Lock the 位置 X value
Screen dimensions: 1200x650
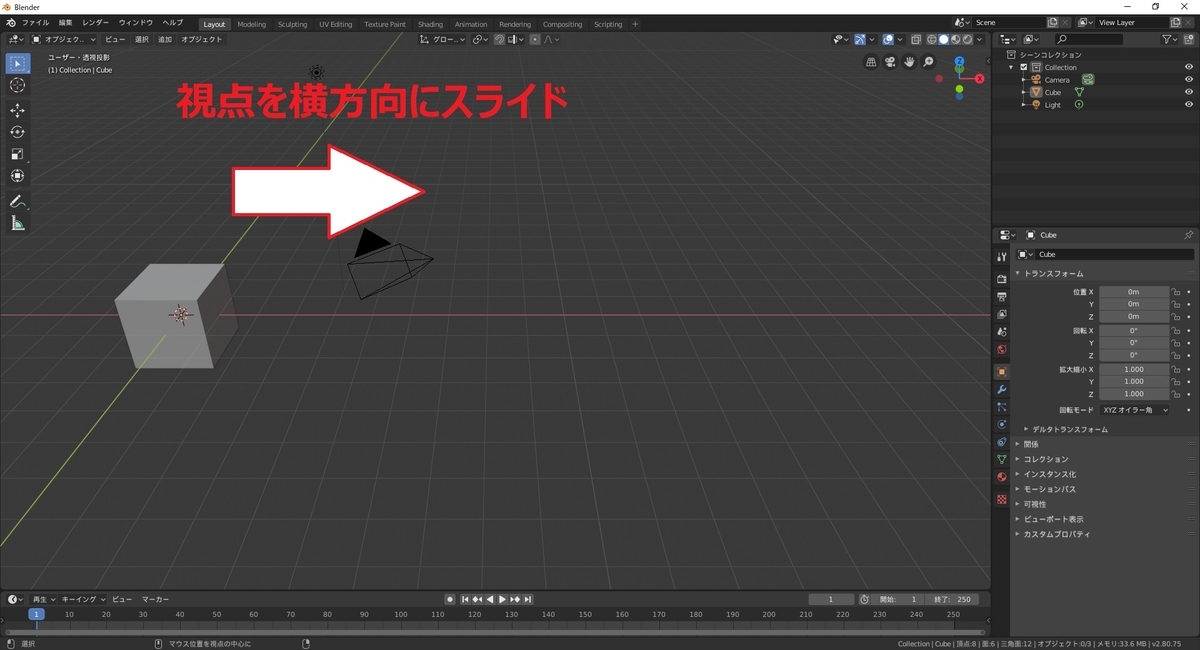point(1176,292)
